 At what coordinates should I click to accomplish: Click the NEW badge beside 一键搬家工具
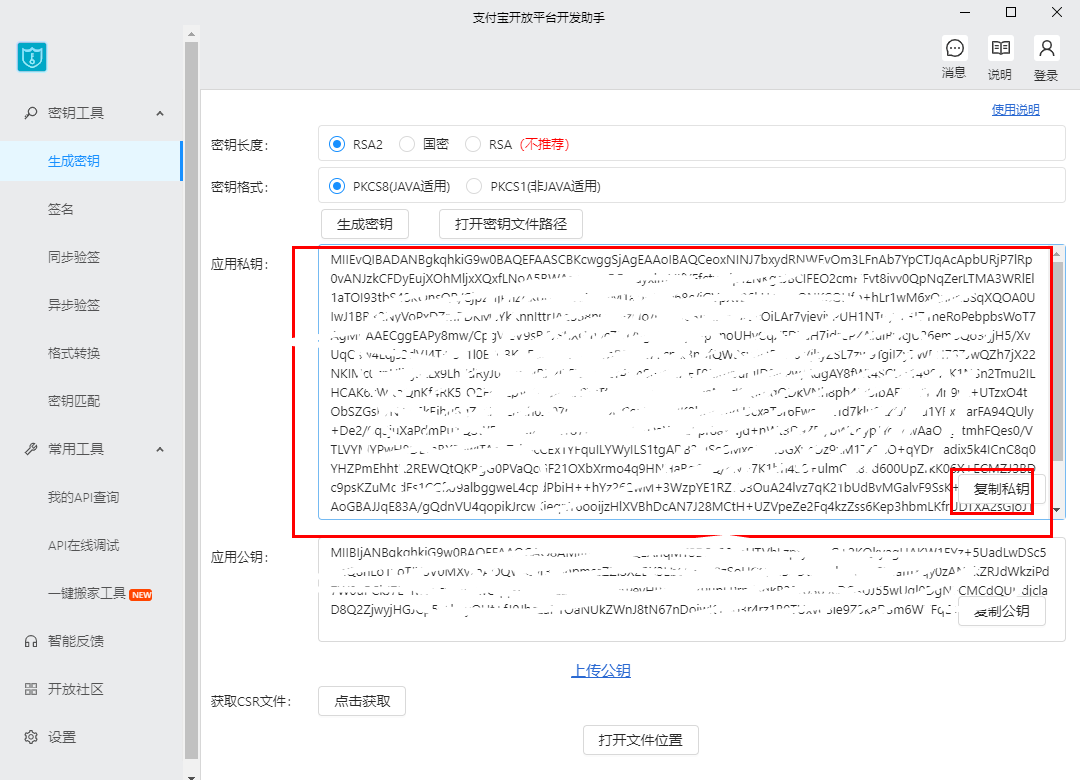[141, 595]
